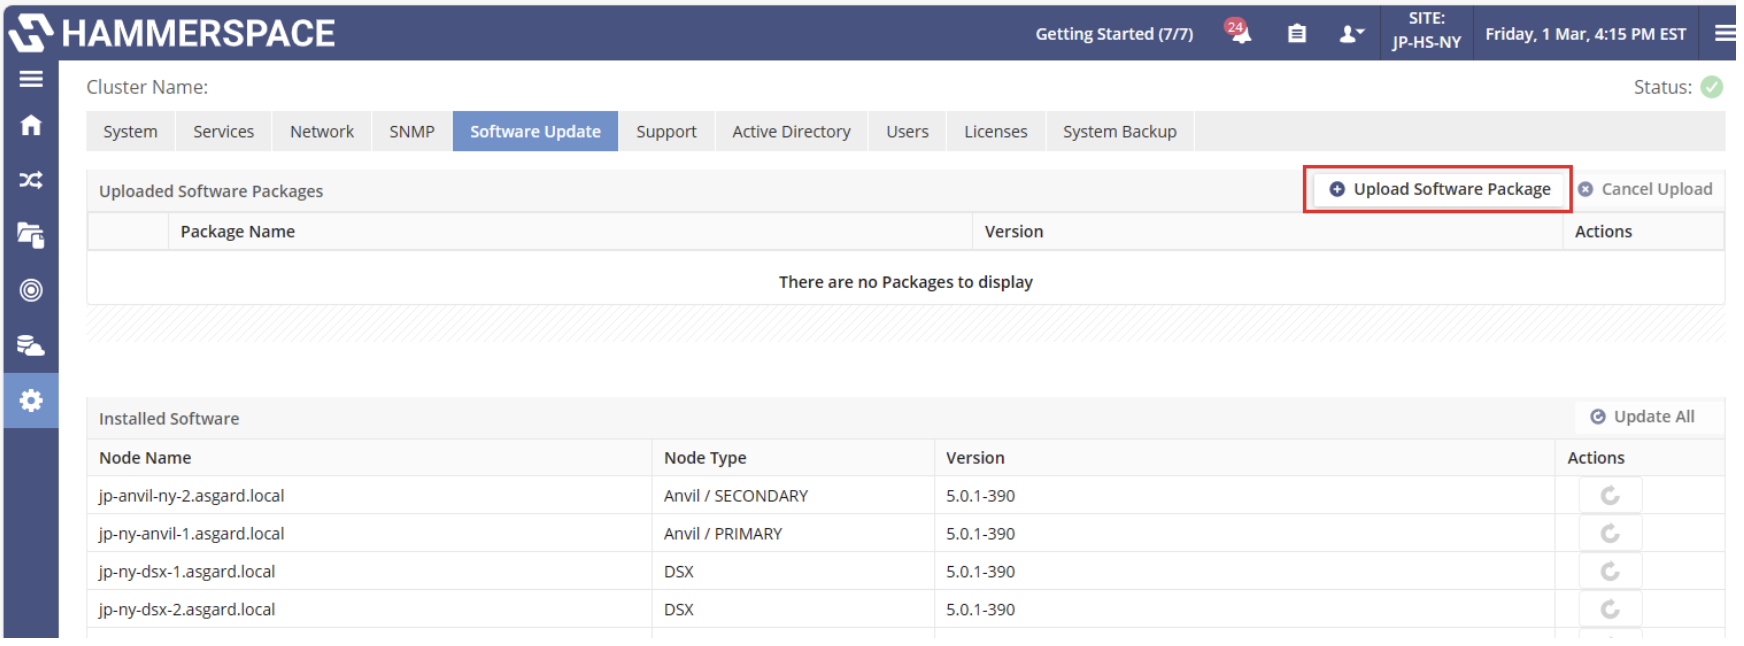1744x646 pixels.
Task: Click the SITE: JP-HS-NY selector
Action: click(x=1426, y=31)
